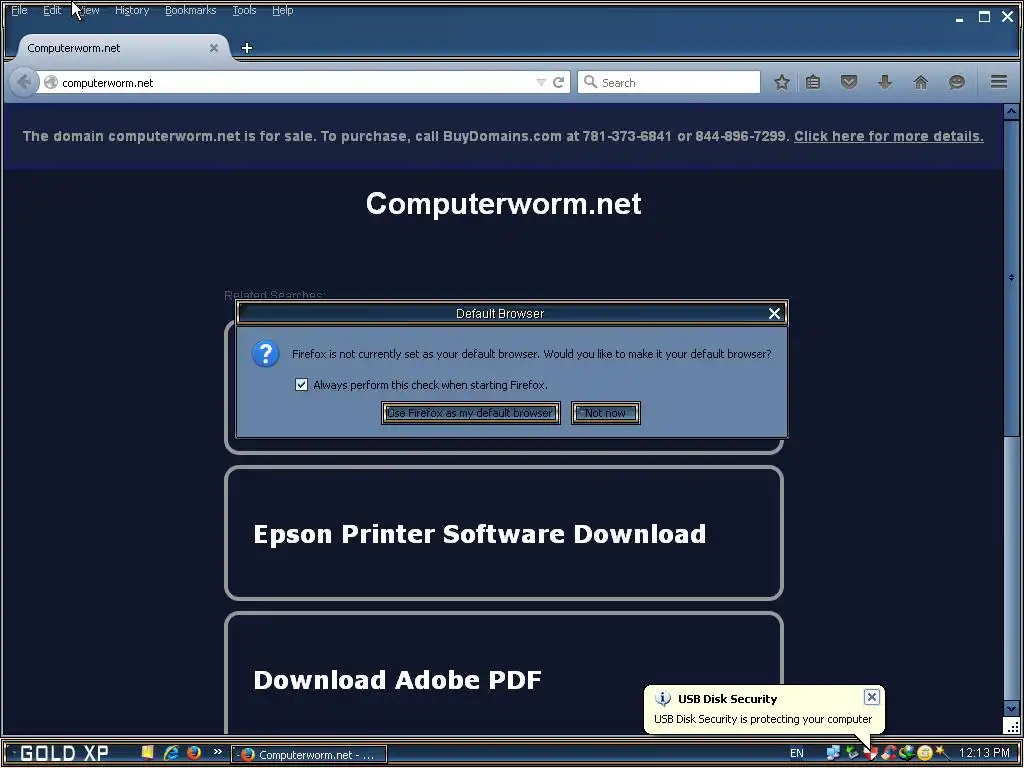Open the Edit menu
This screenshot has width=1024, height=768.
[52, 10]
